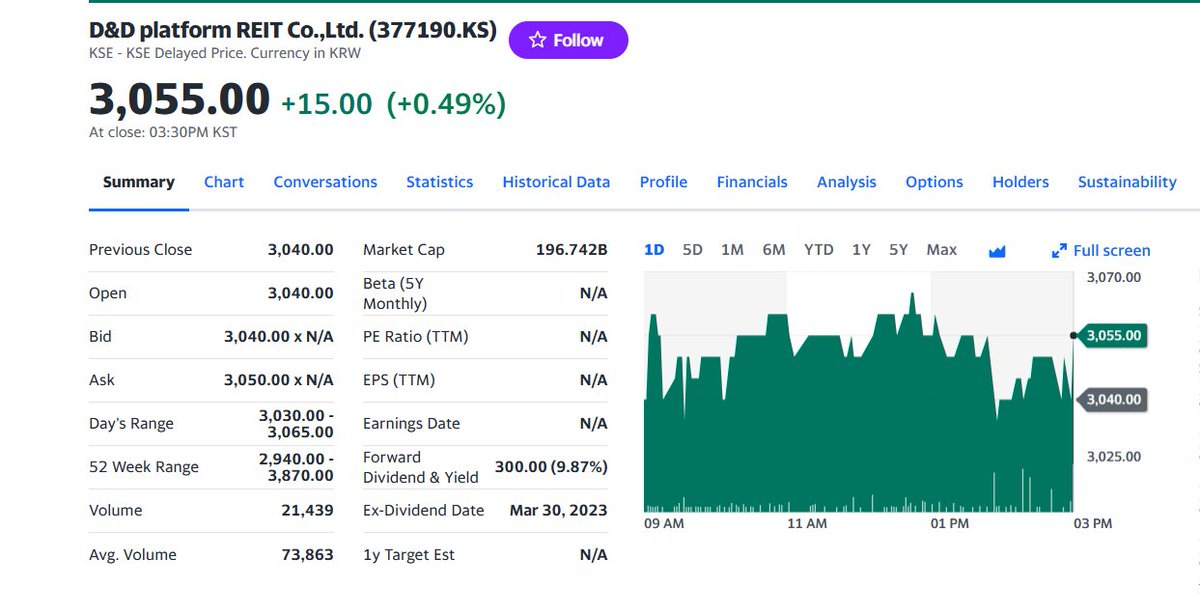Viewport: 1200px width, 615px height.
Task: Click the EPS (TTM) label
Action: tap(399, 380)
